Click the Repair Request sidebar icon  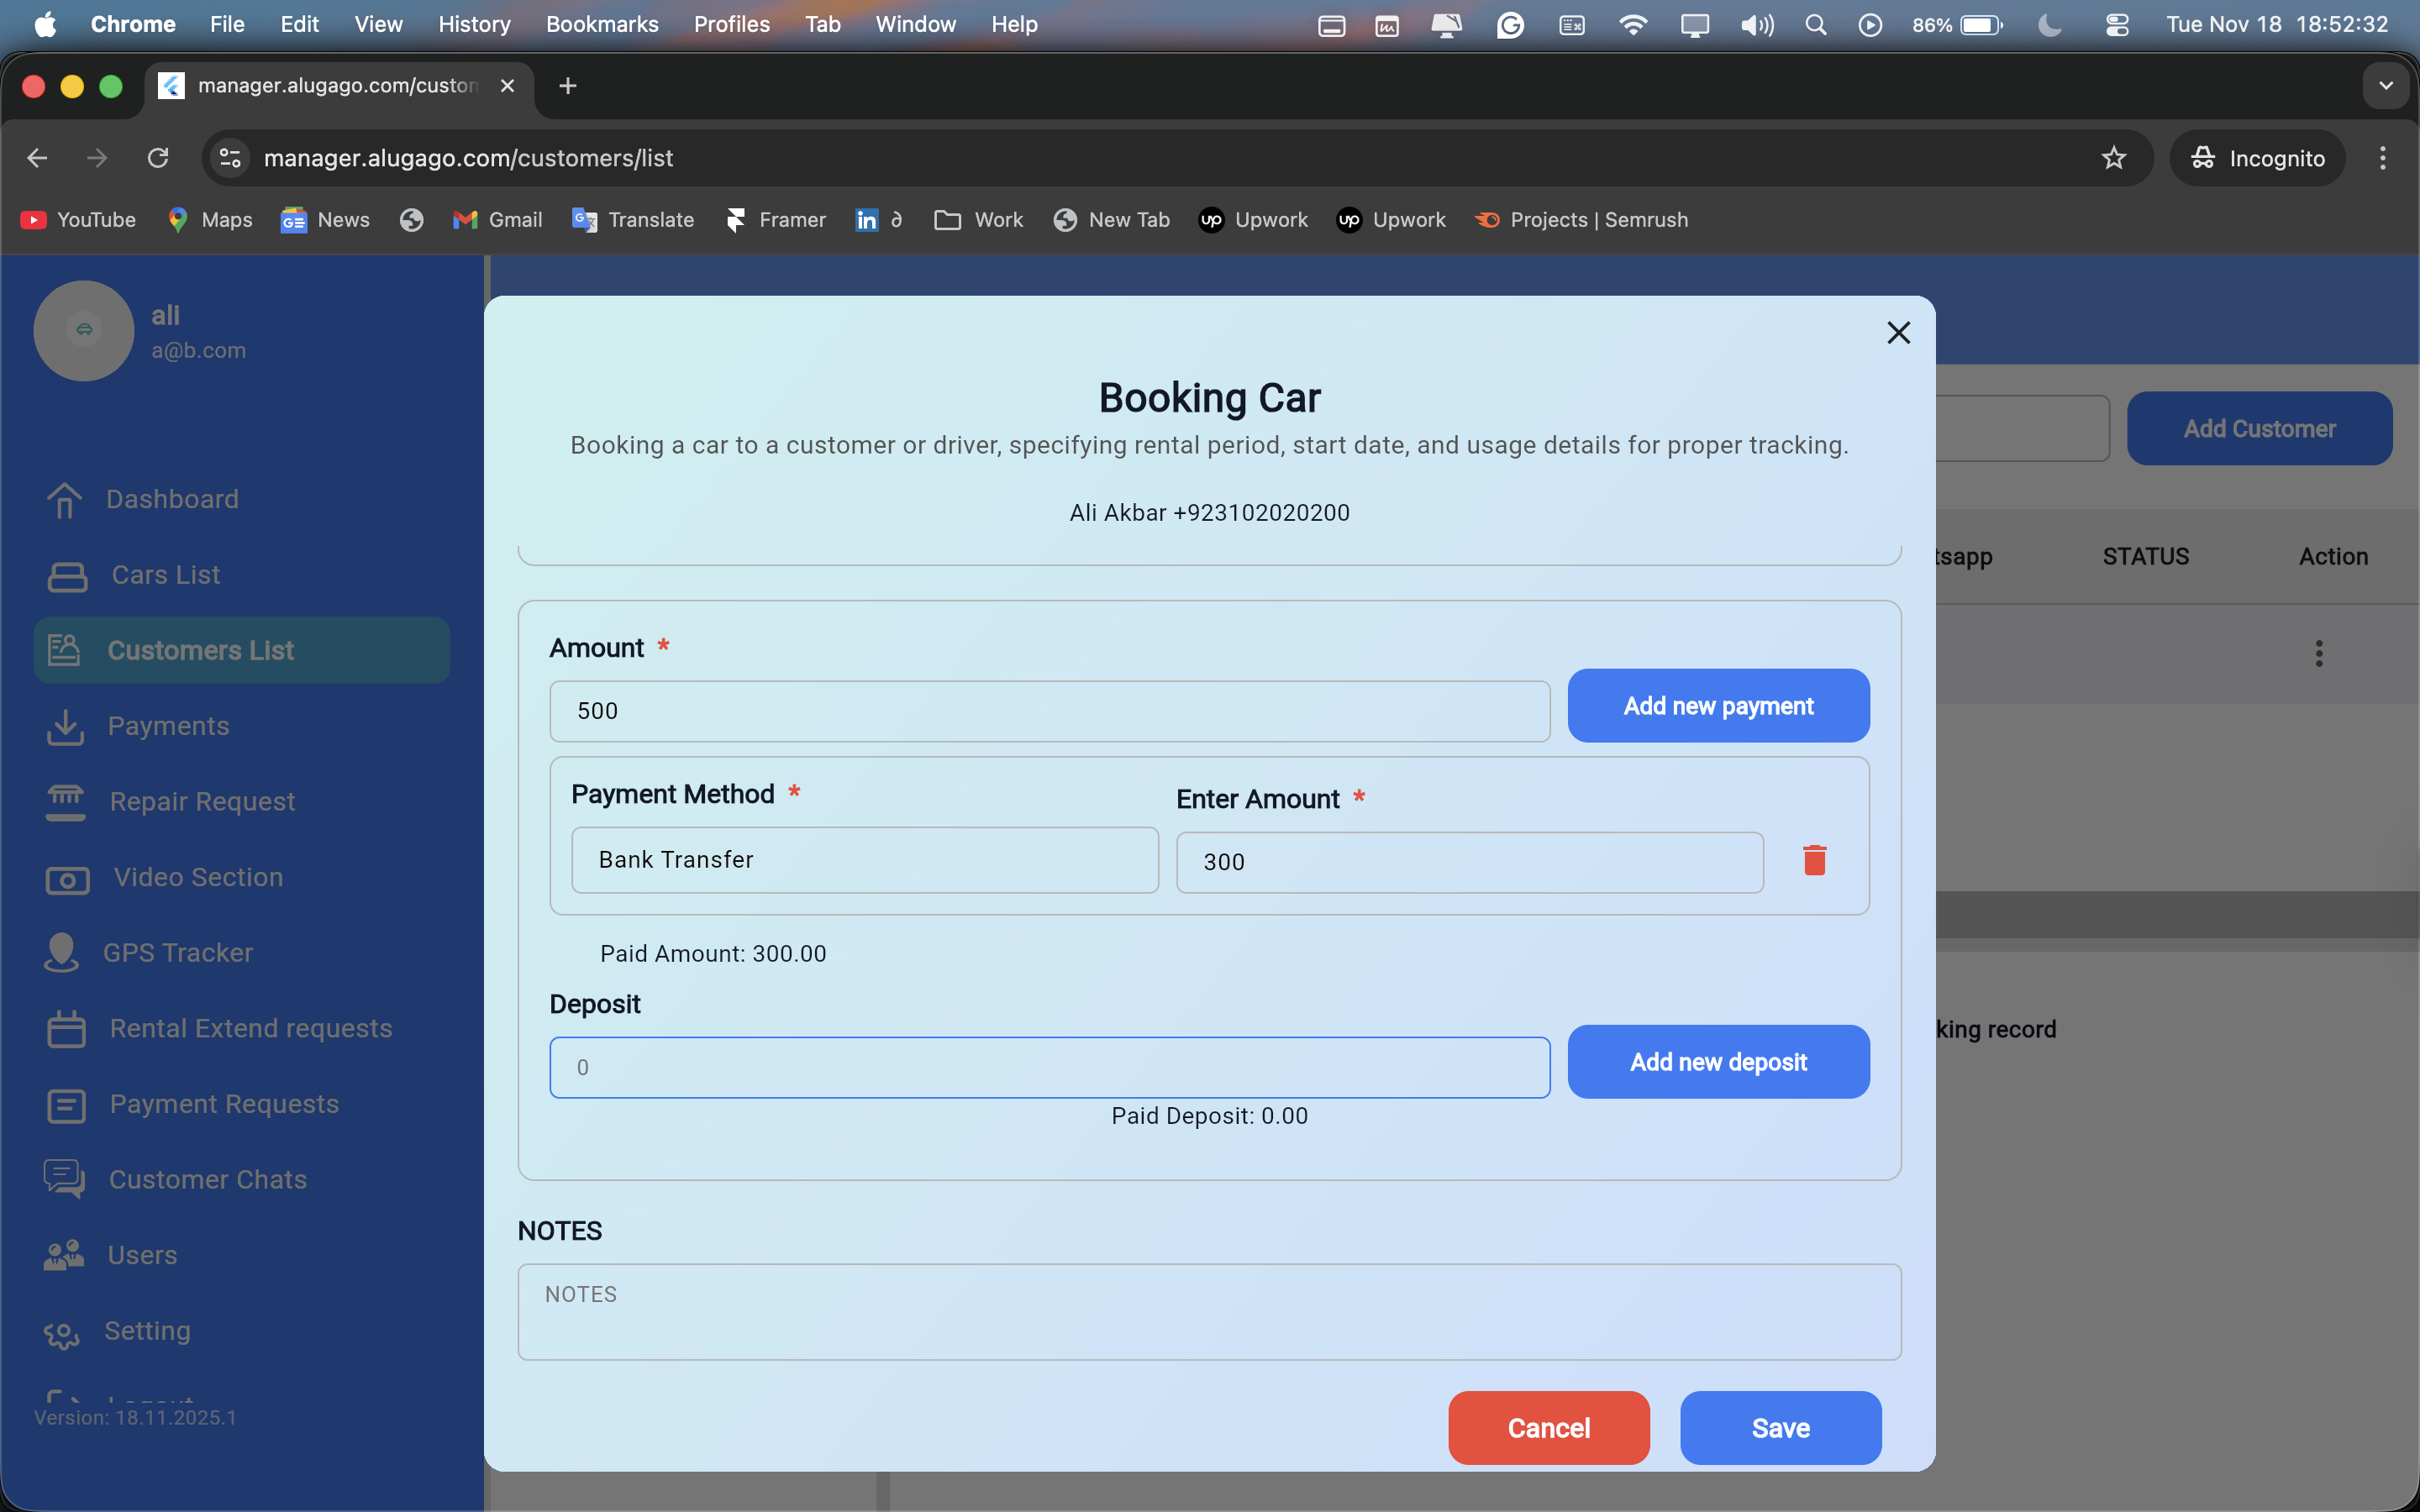(66, 802)
